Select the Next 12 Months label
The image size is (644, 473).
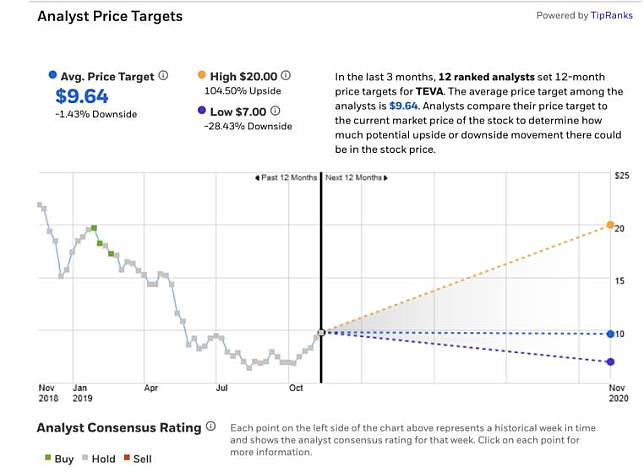click(355, 178)
